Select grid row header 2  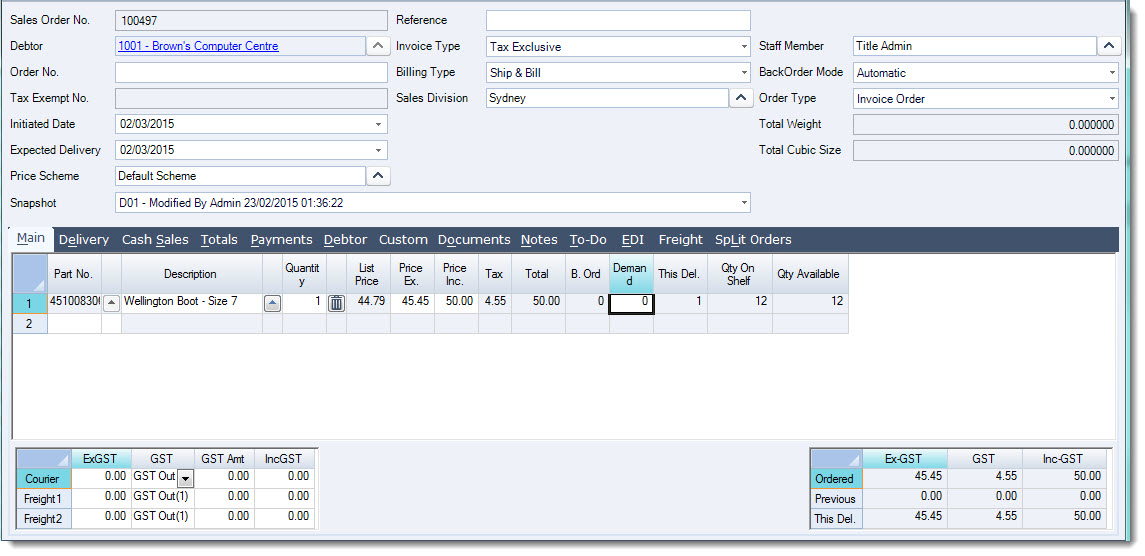point(30,324)
